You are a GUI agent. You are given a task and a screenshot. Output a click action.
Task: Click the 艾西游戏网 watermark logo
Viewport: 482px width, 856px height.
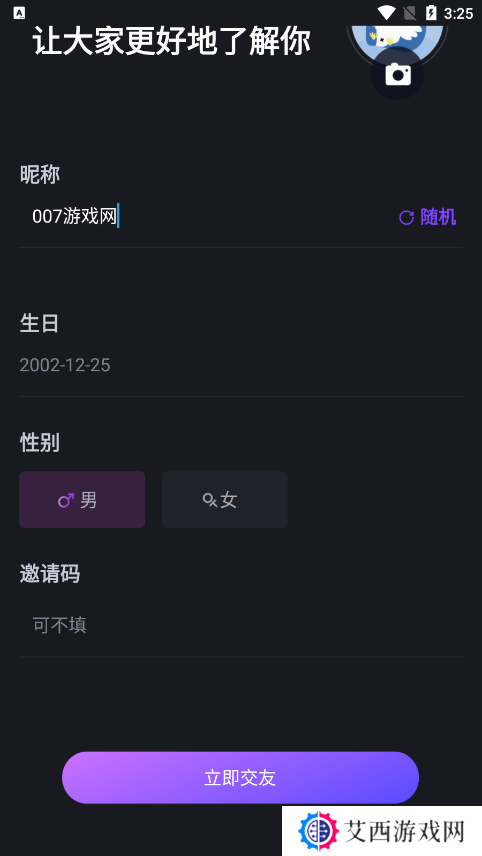(382, 831)
